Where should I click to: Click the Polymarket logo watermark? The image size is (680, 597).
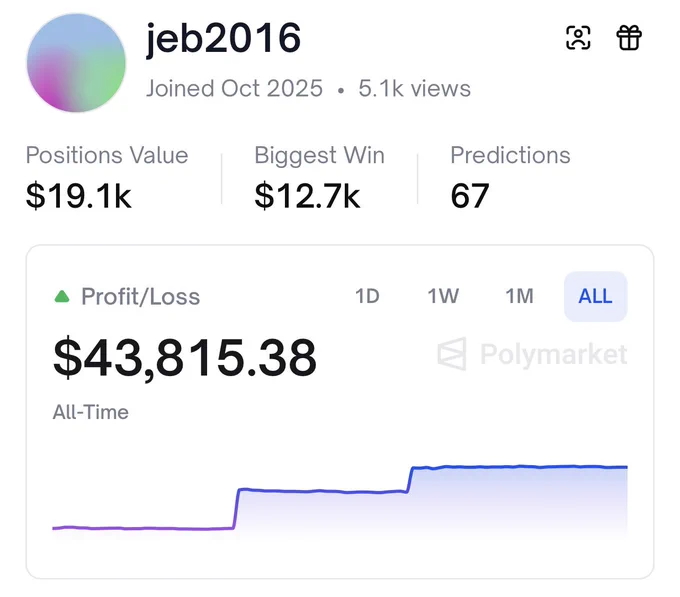click(x=532, y=354)
